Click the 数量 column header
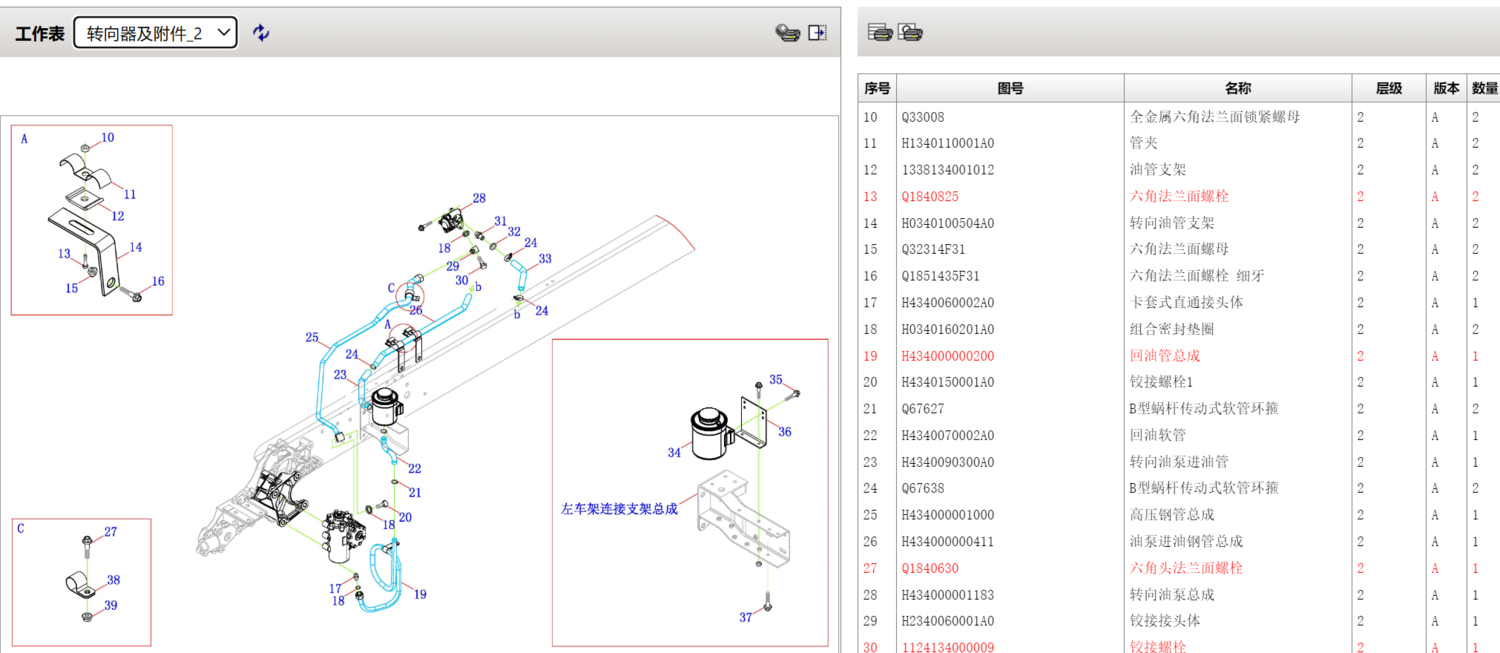Screen dimensions: 1500x653 click(1484, 88)
